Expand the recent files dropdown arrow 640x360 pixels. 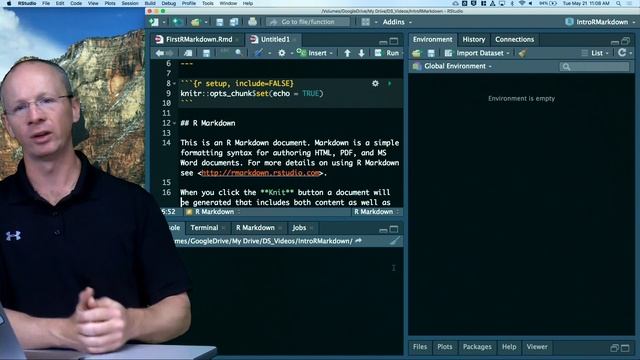tap(206, 22)
